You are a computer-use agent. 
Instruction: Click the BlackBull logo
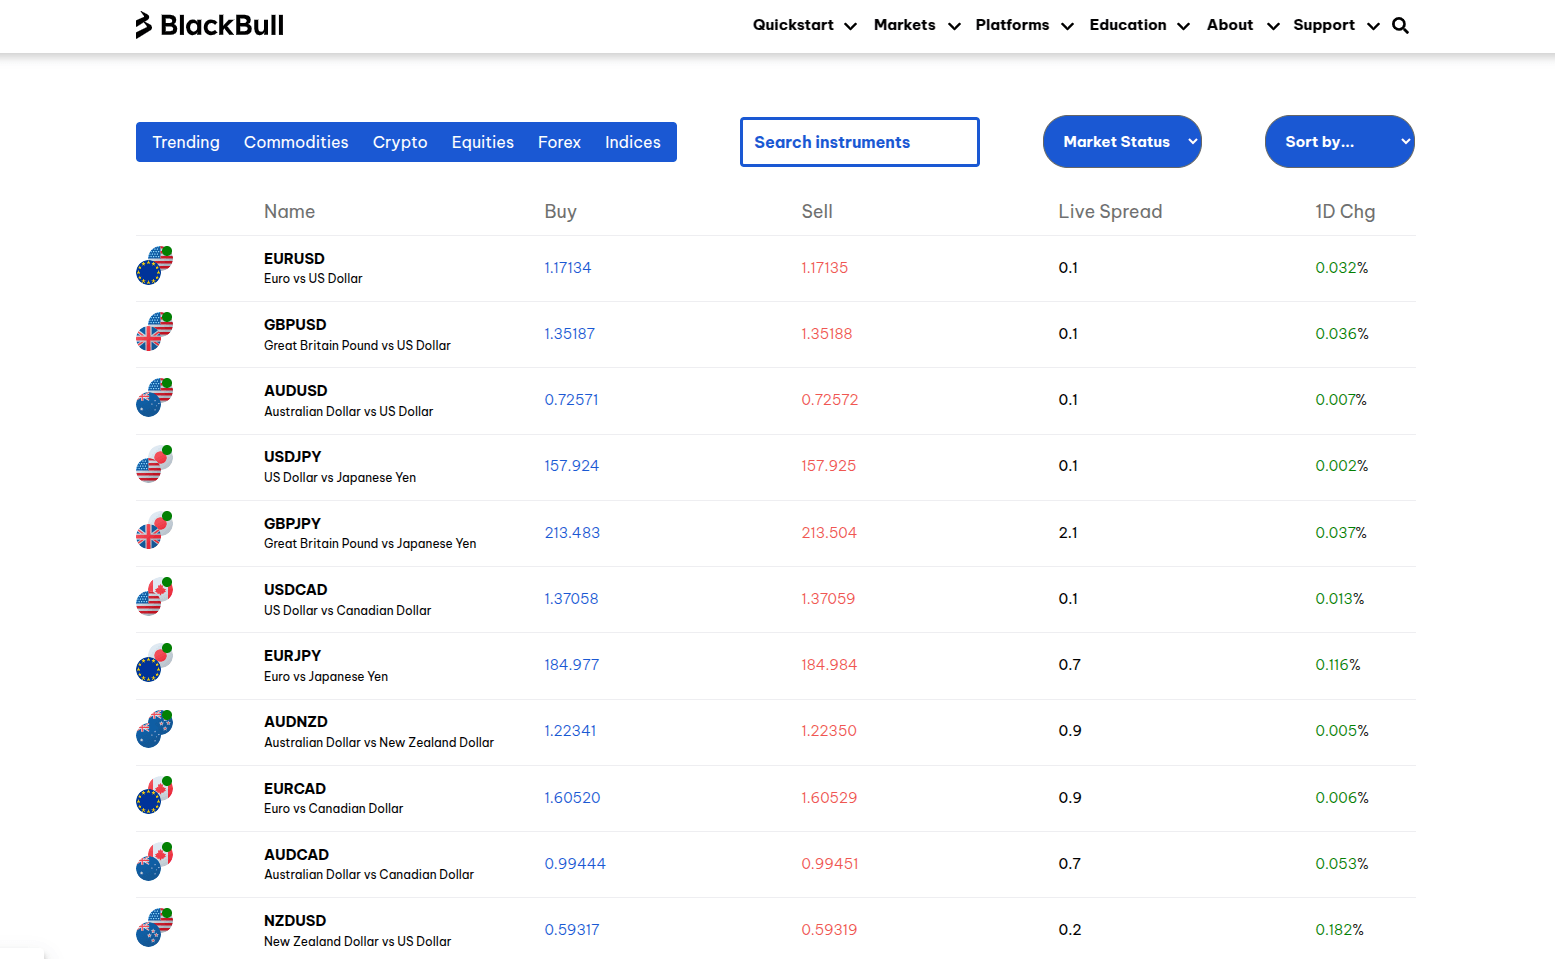pos(210,25)
